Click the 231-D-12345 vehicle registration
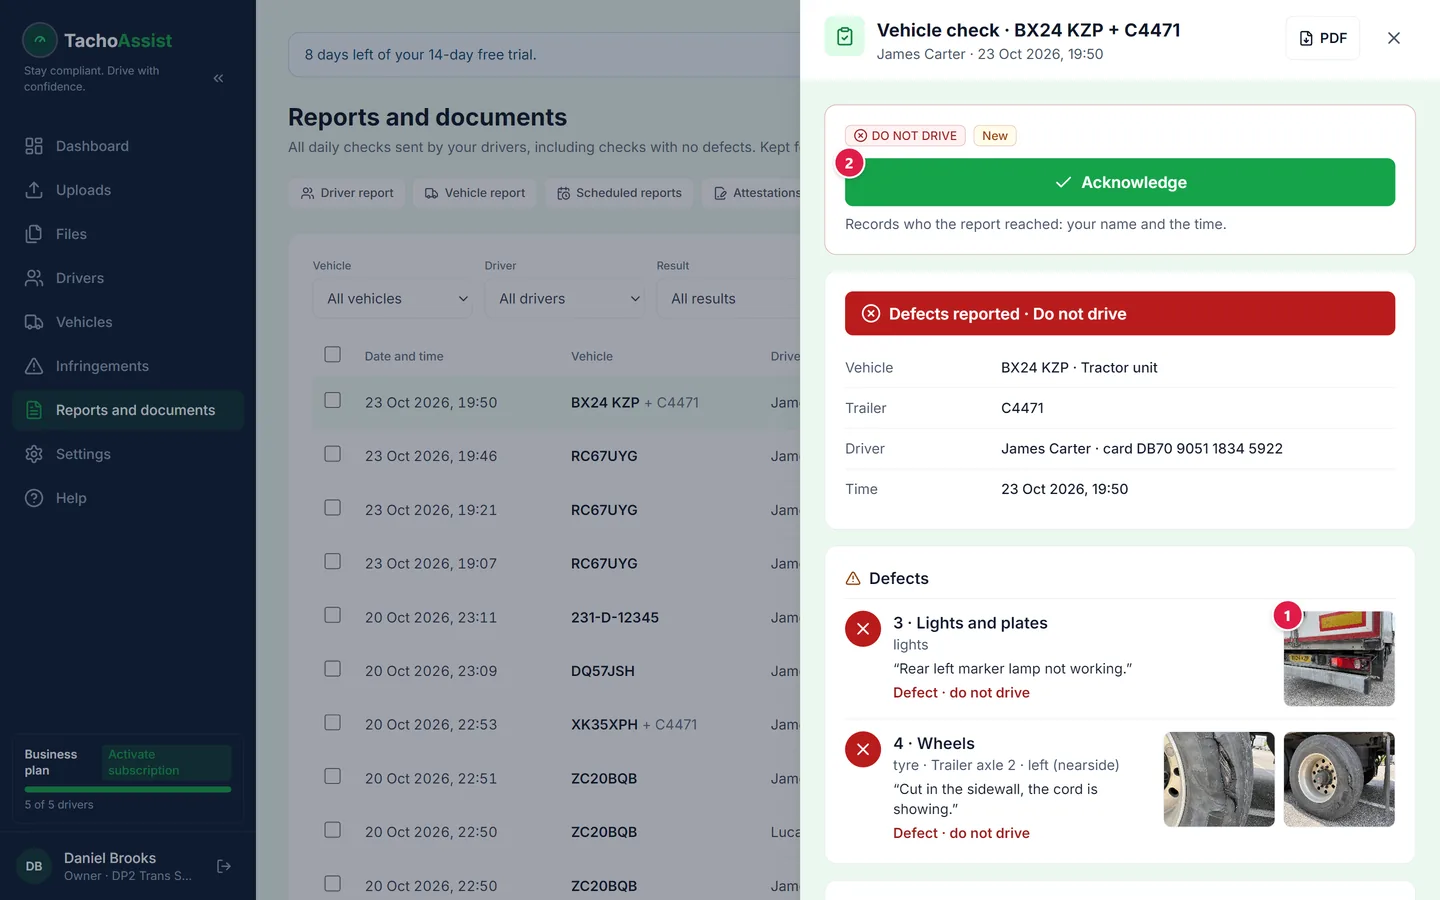Screen dimensions: 1440x900 (615, 618)
